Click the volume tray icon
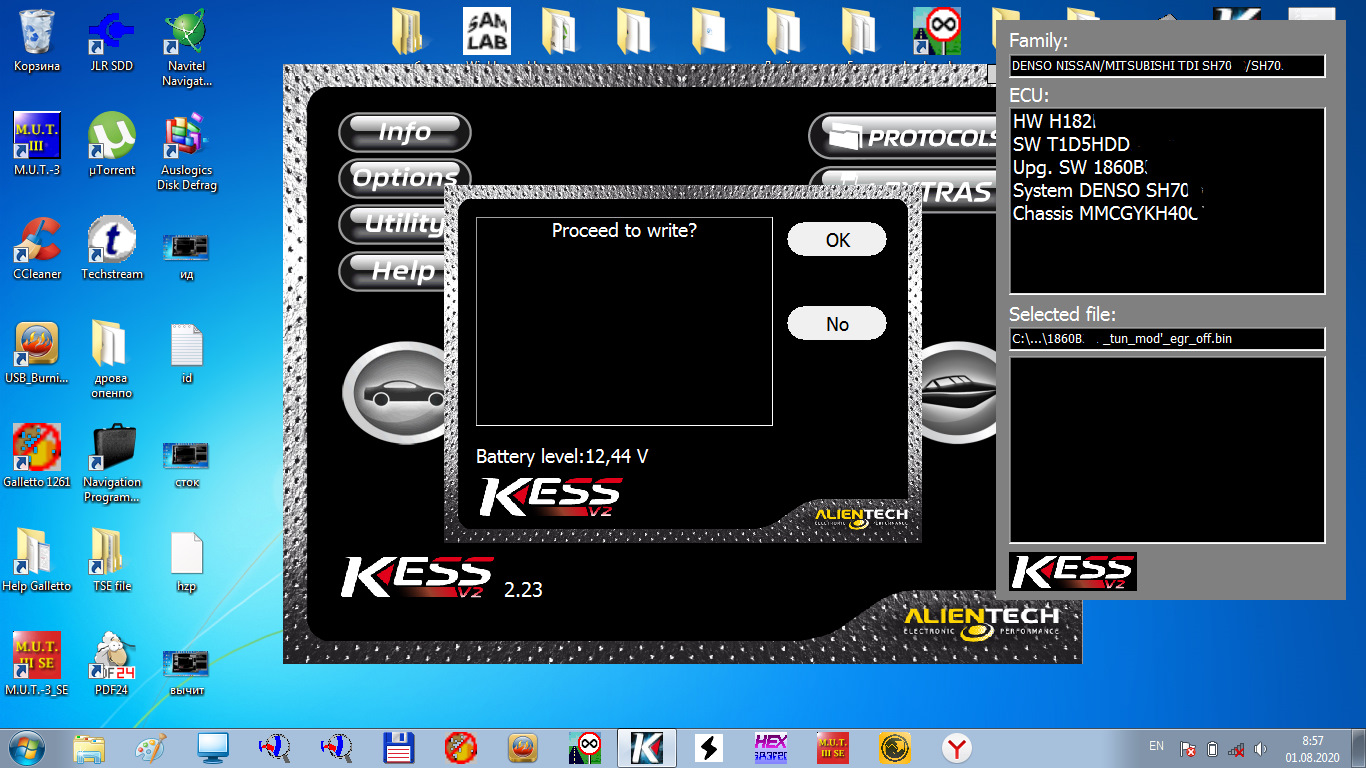The image size is (1366, 768). [1261, 748]
